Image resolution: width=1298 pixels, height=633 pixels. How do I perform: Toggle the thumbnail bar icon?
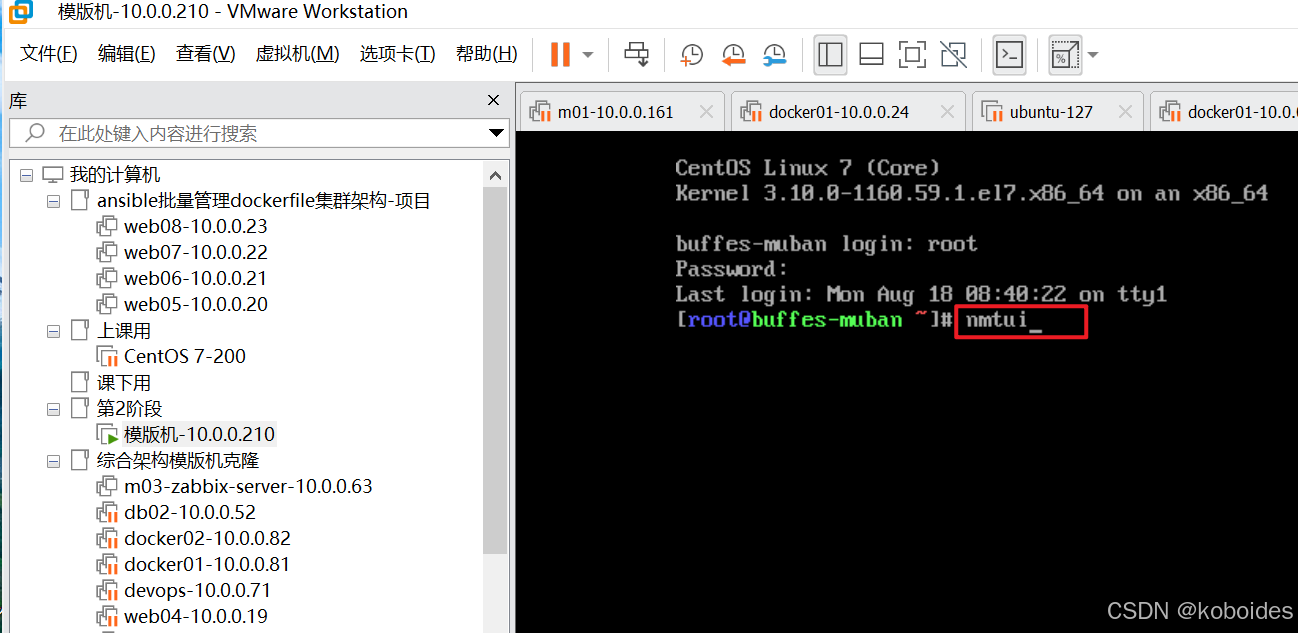(x=871, y=54)
